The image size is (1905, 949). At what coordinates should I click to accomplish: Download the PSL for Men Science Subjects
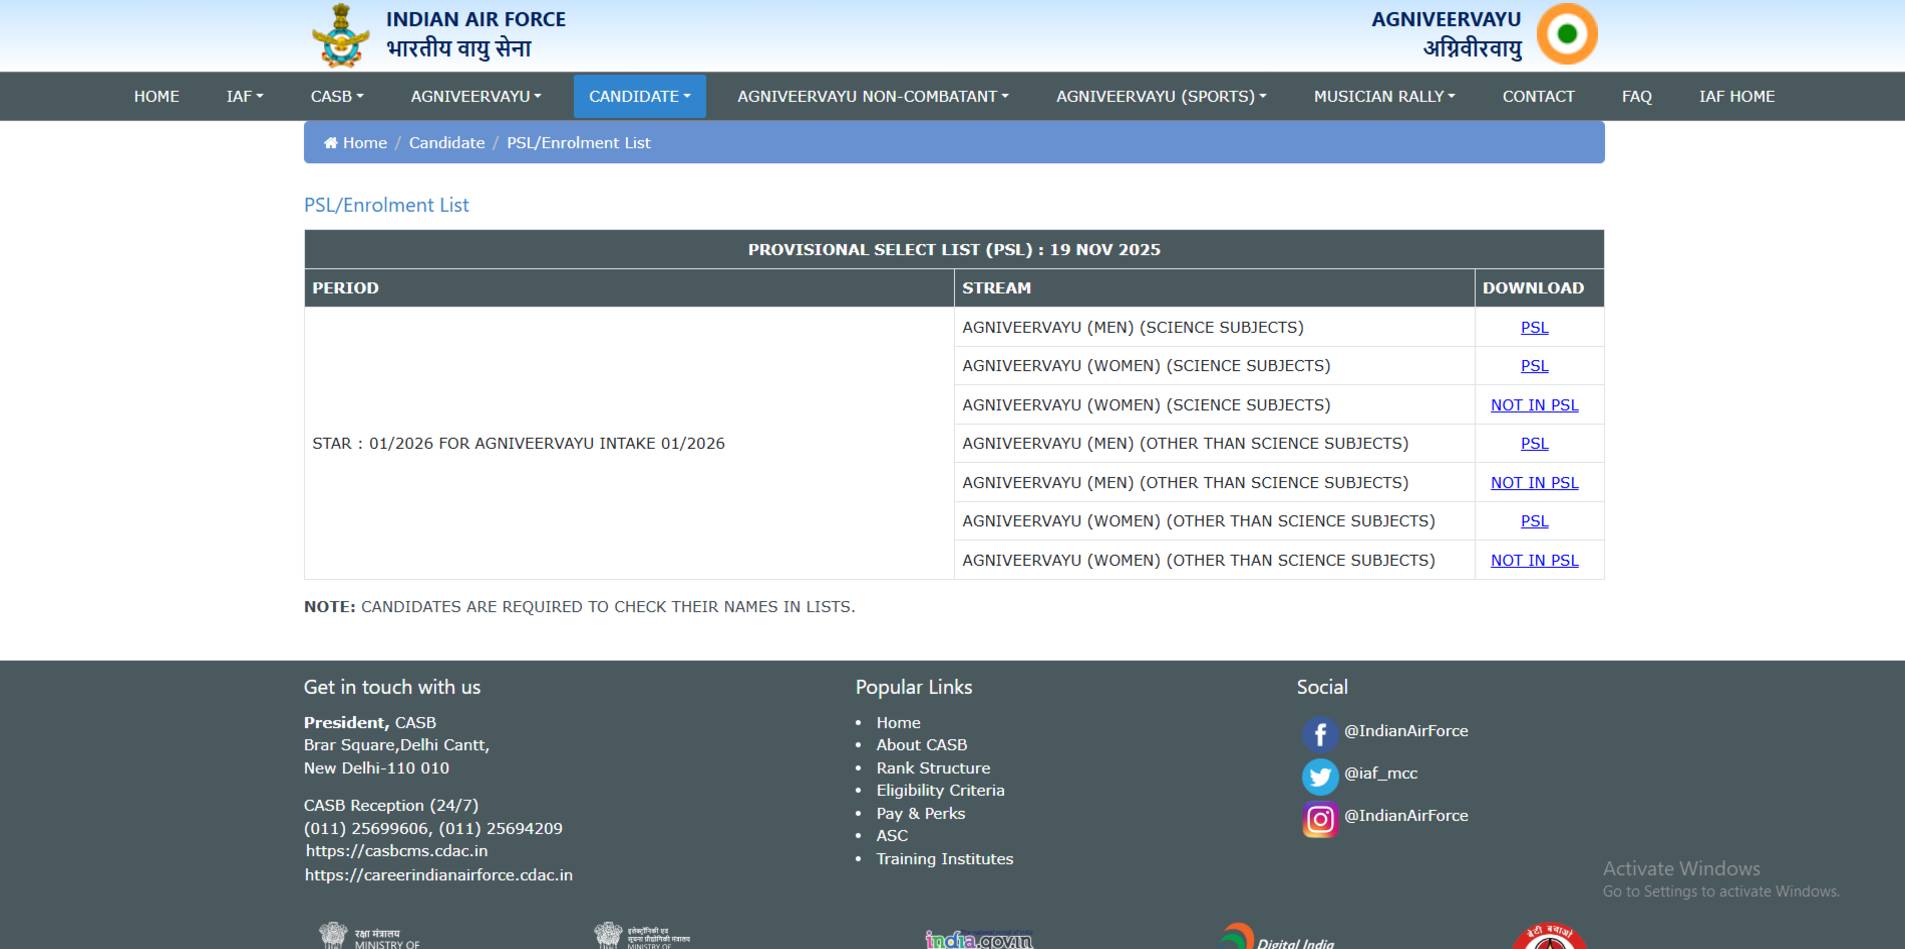point(1533,327)
